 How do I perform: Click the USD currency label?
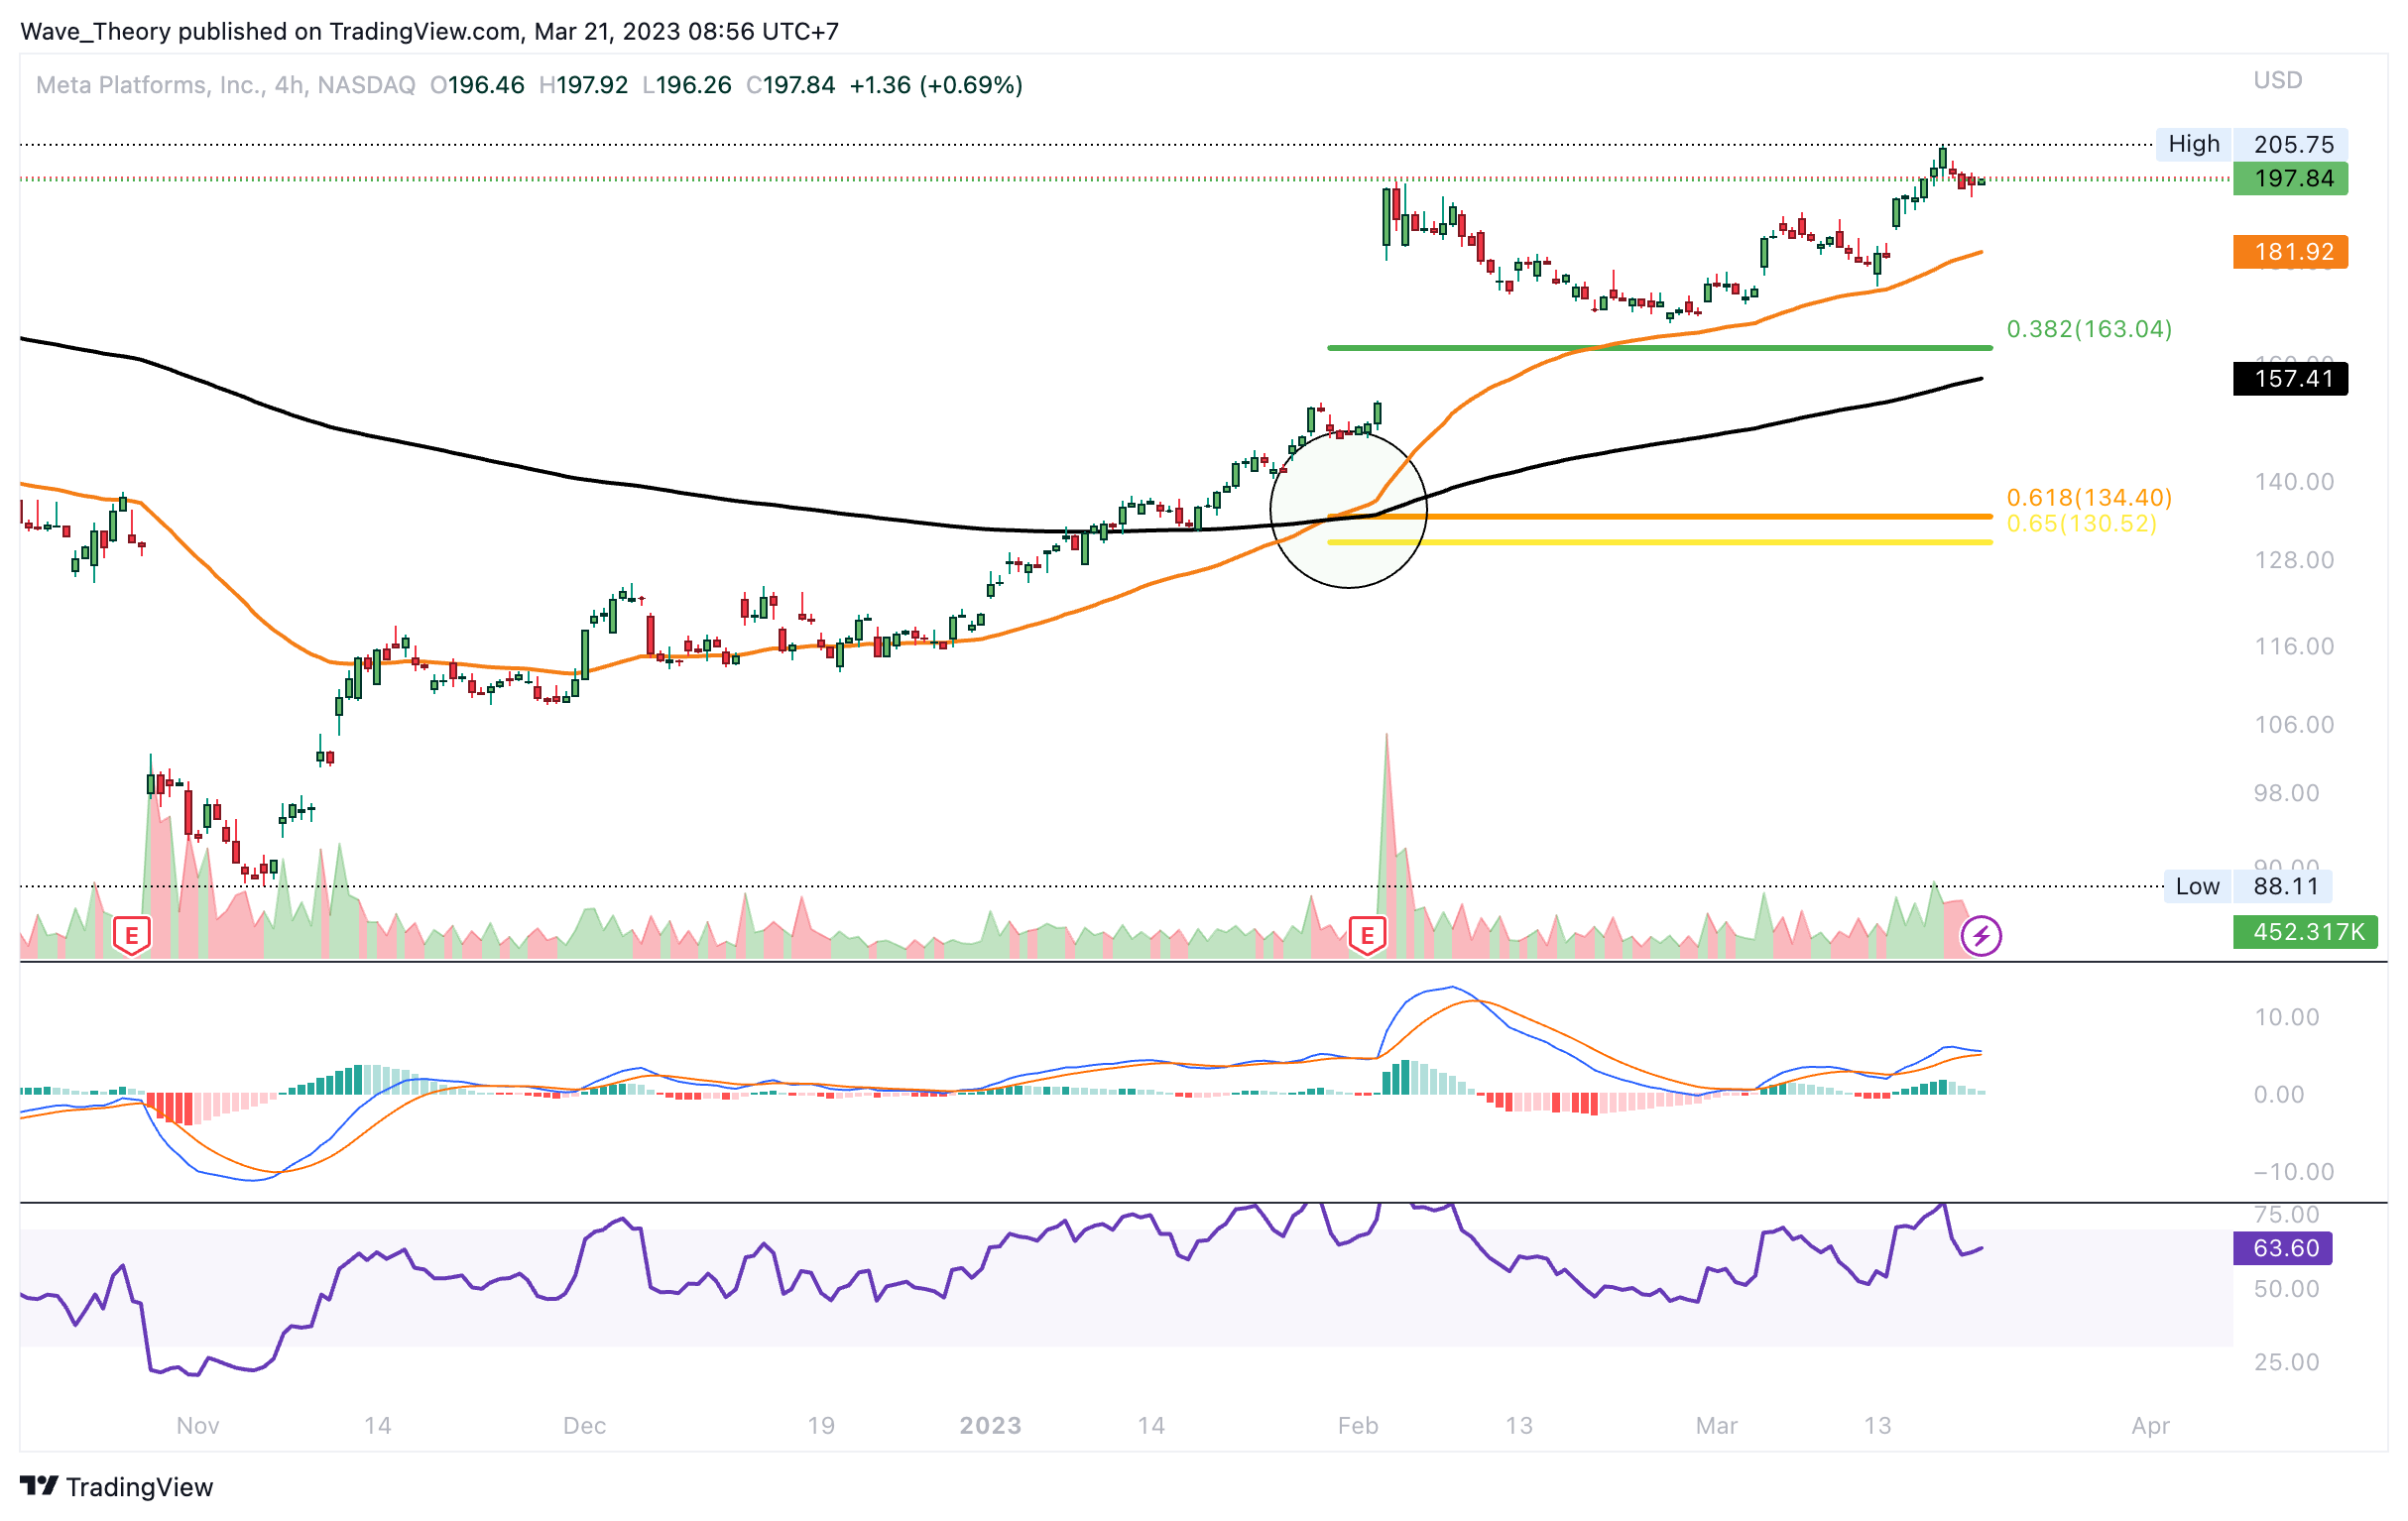coord(2277,80)
